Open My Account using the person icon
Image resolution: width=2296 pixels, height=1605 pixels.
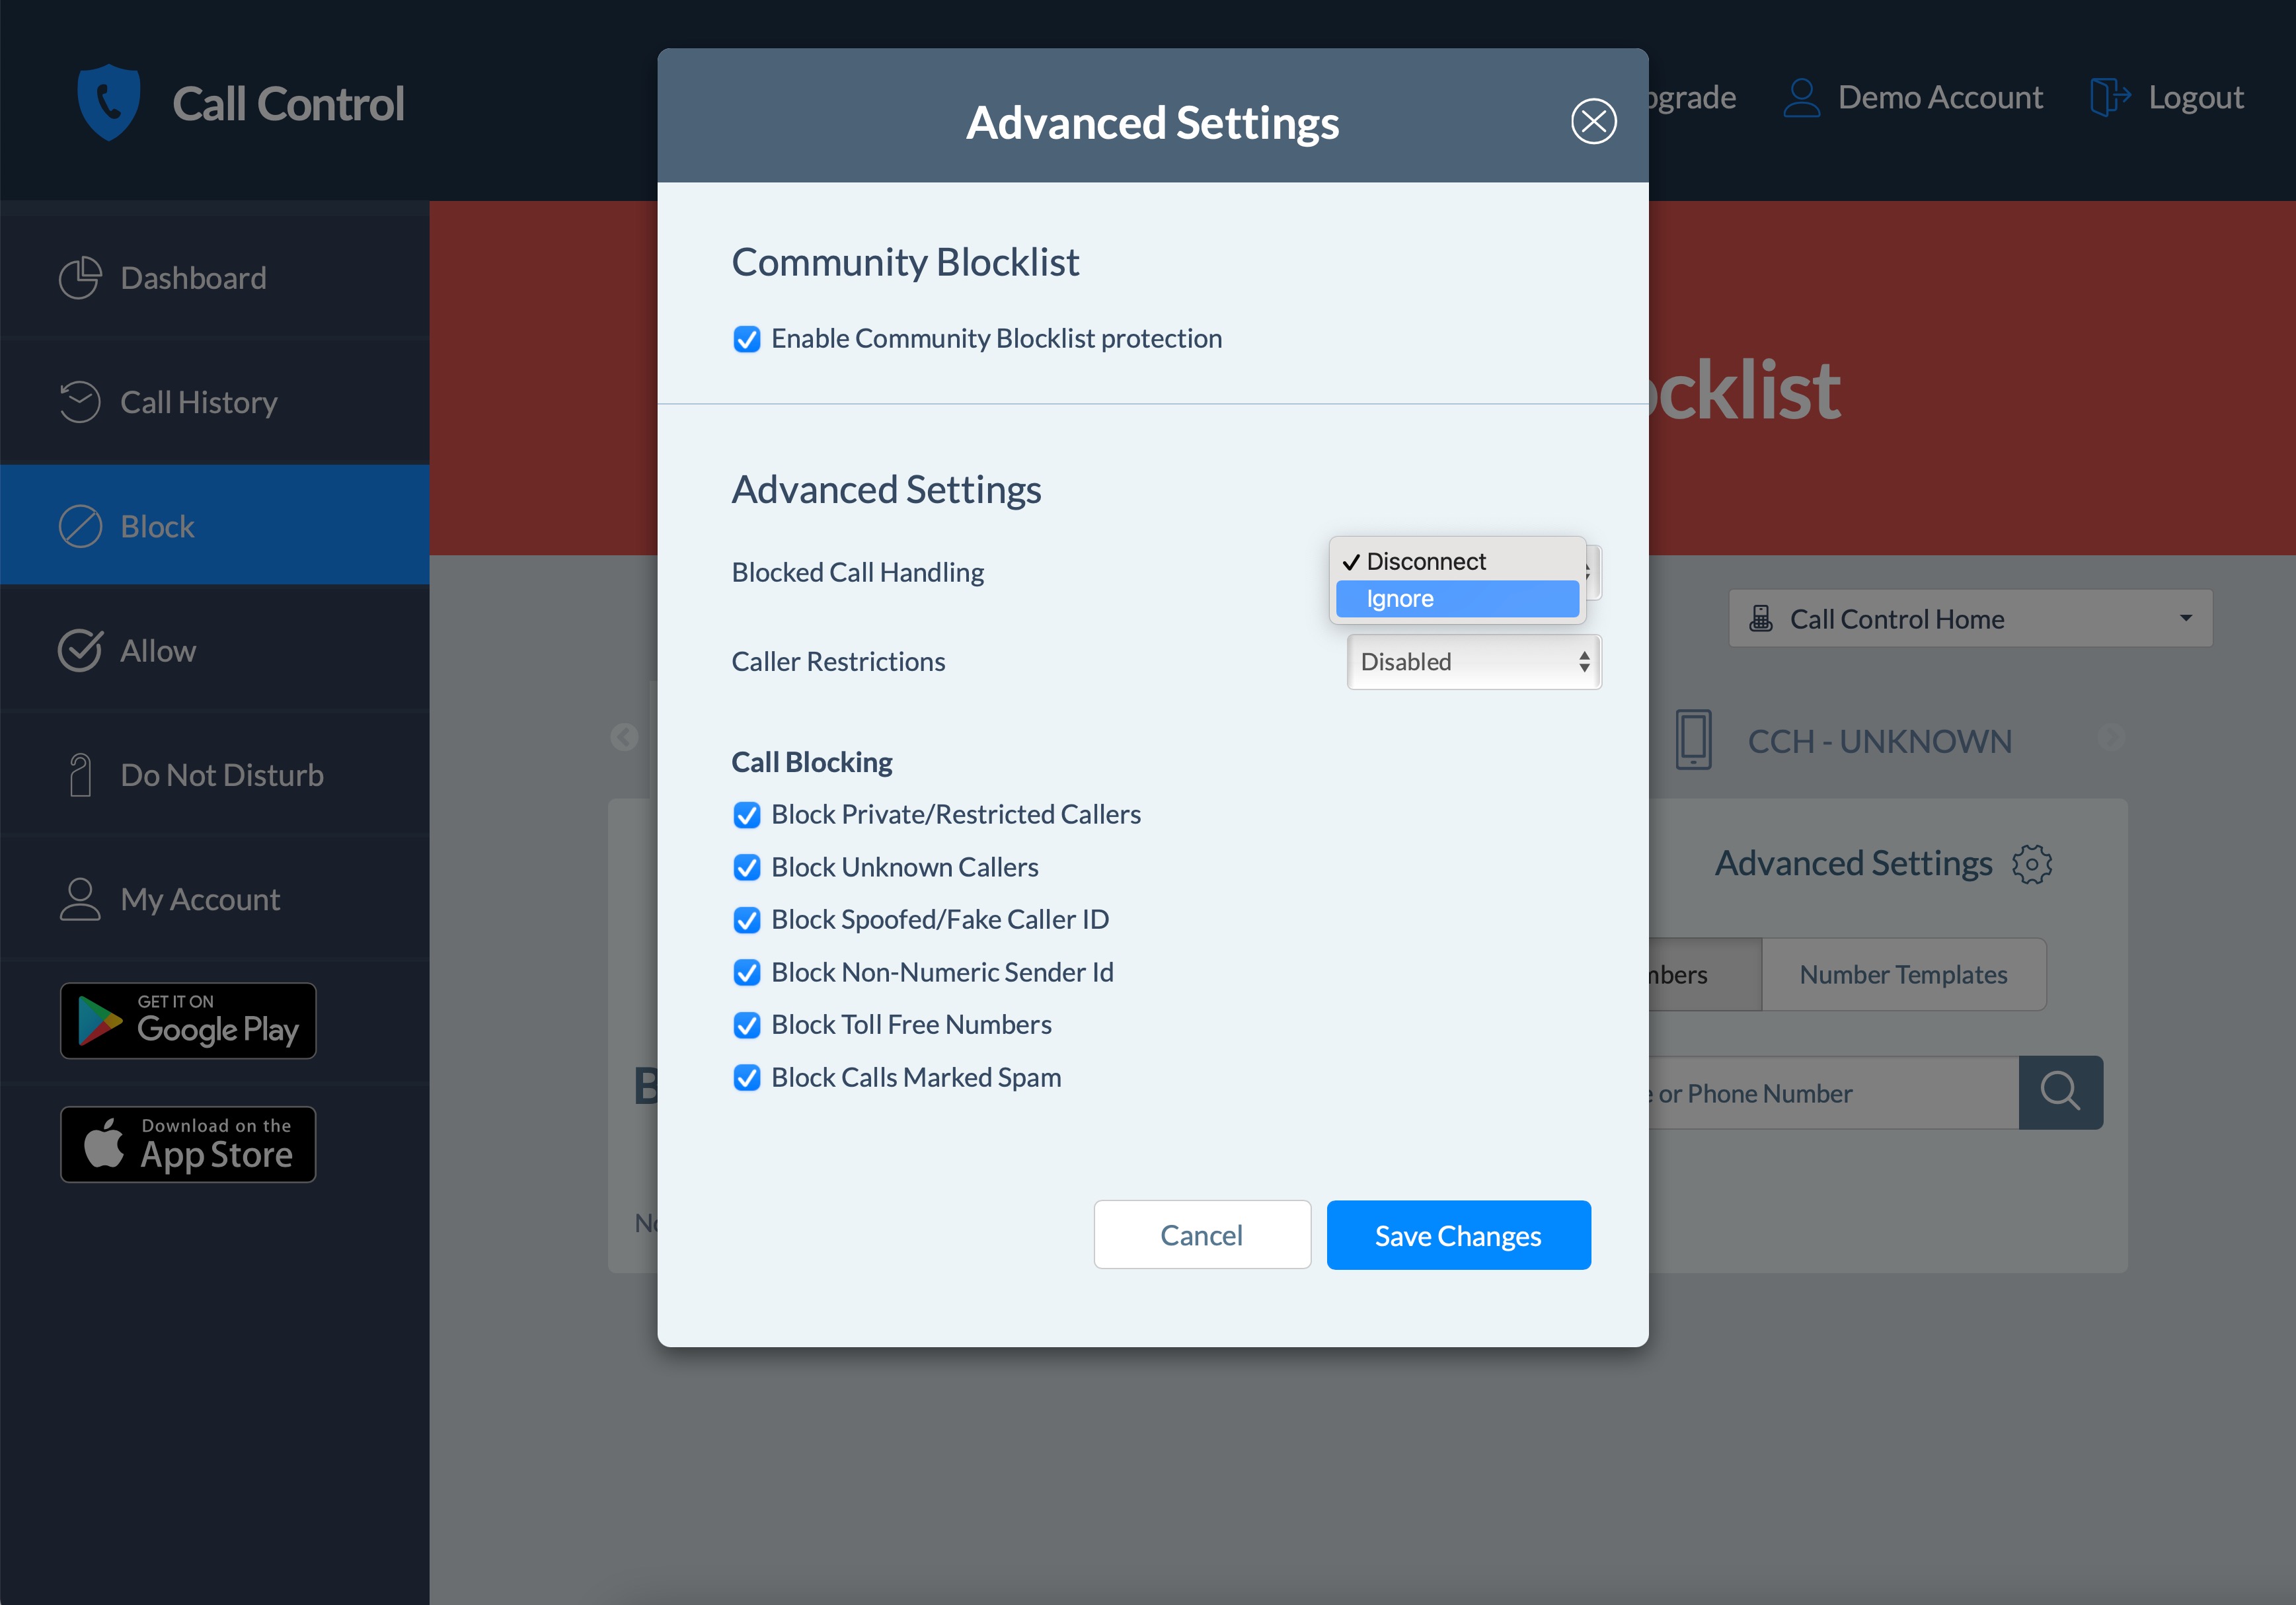point(79,898)
